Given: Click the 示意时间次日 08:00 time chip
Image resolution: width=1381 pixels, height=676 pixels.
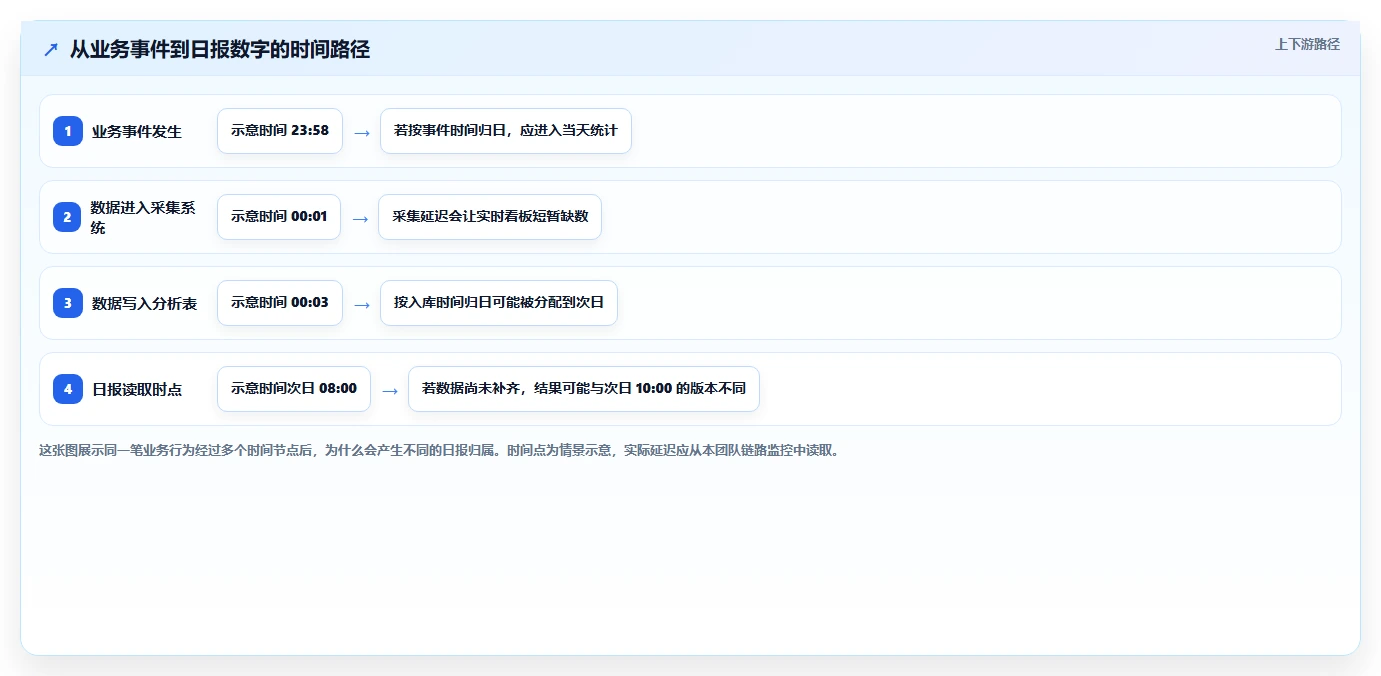Looking at the screenshot, I should click(x=294, y=389).
